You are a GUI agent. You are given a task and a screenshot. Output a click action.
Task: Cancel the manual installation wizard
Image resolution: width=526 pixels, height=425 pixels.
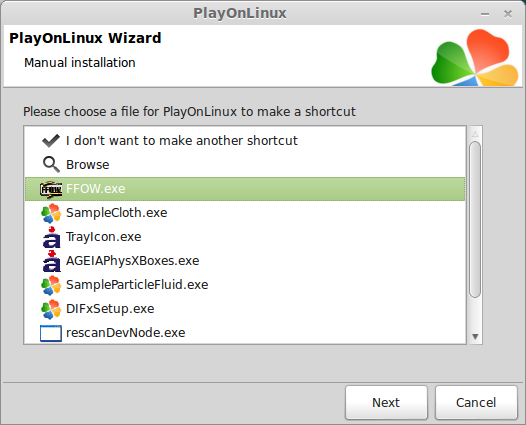click(476, 402)
